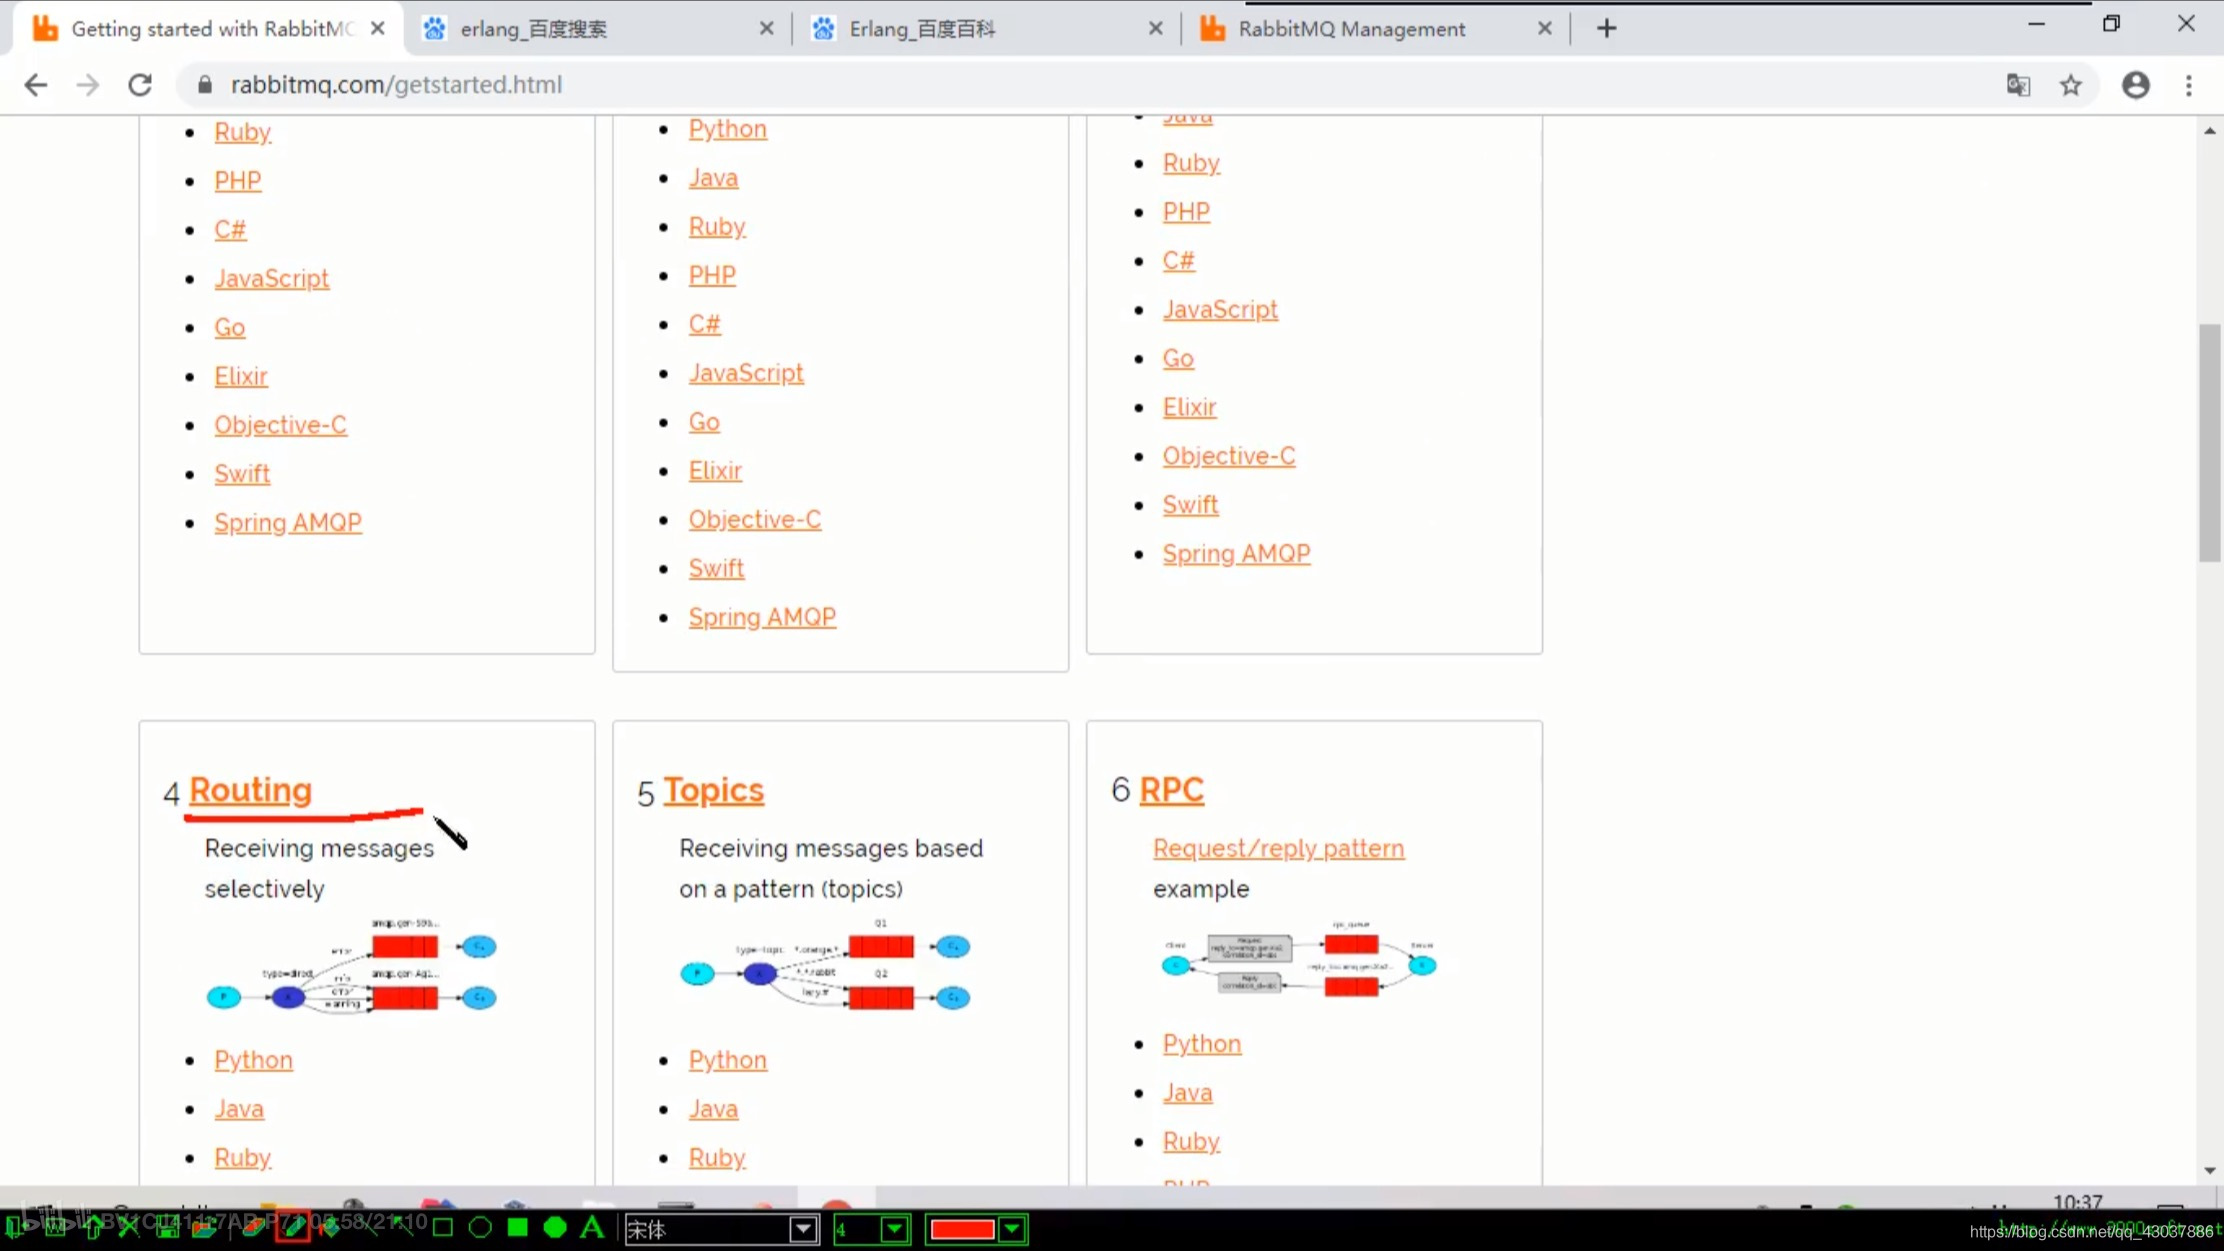Select the hollow rectangle drawing tool
This screenshot has height=1251, width=2224.
tap(442, 1228)
